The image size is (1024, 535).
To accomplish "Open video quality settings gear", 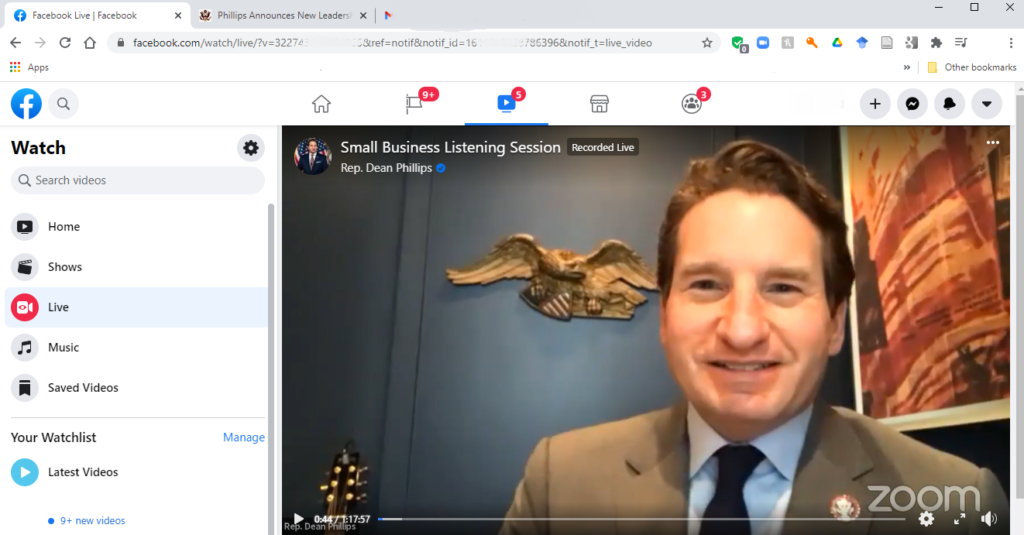I will 926,519.
